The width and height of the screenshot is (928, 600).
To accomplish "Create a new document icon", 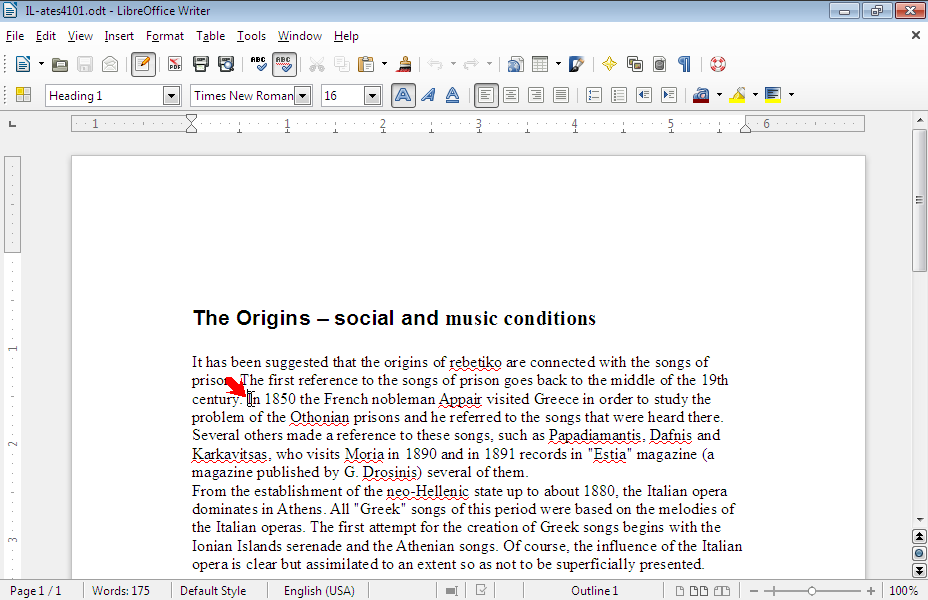I will click(x=22, y=64).
